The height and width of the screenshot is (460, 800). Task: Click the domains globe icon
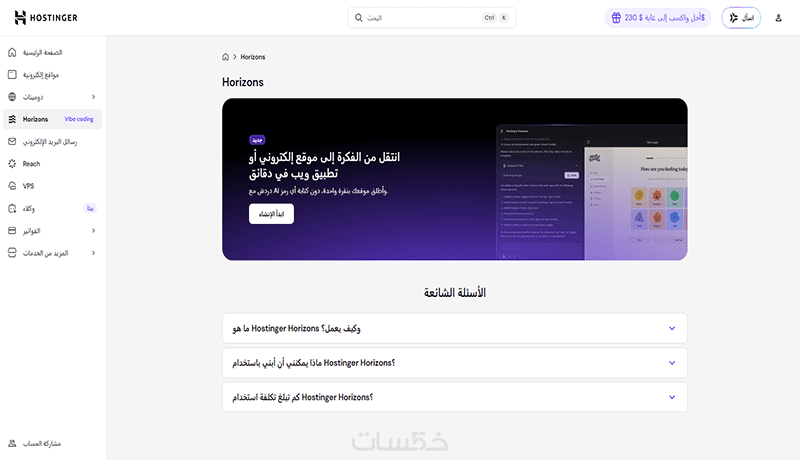(12, 97)
